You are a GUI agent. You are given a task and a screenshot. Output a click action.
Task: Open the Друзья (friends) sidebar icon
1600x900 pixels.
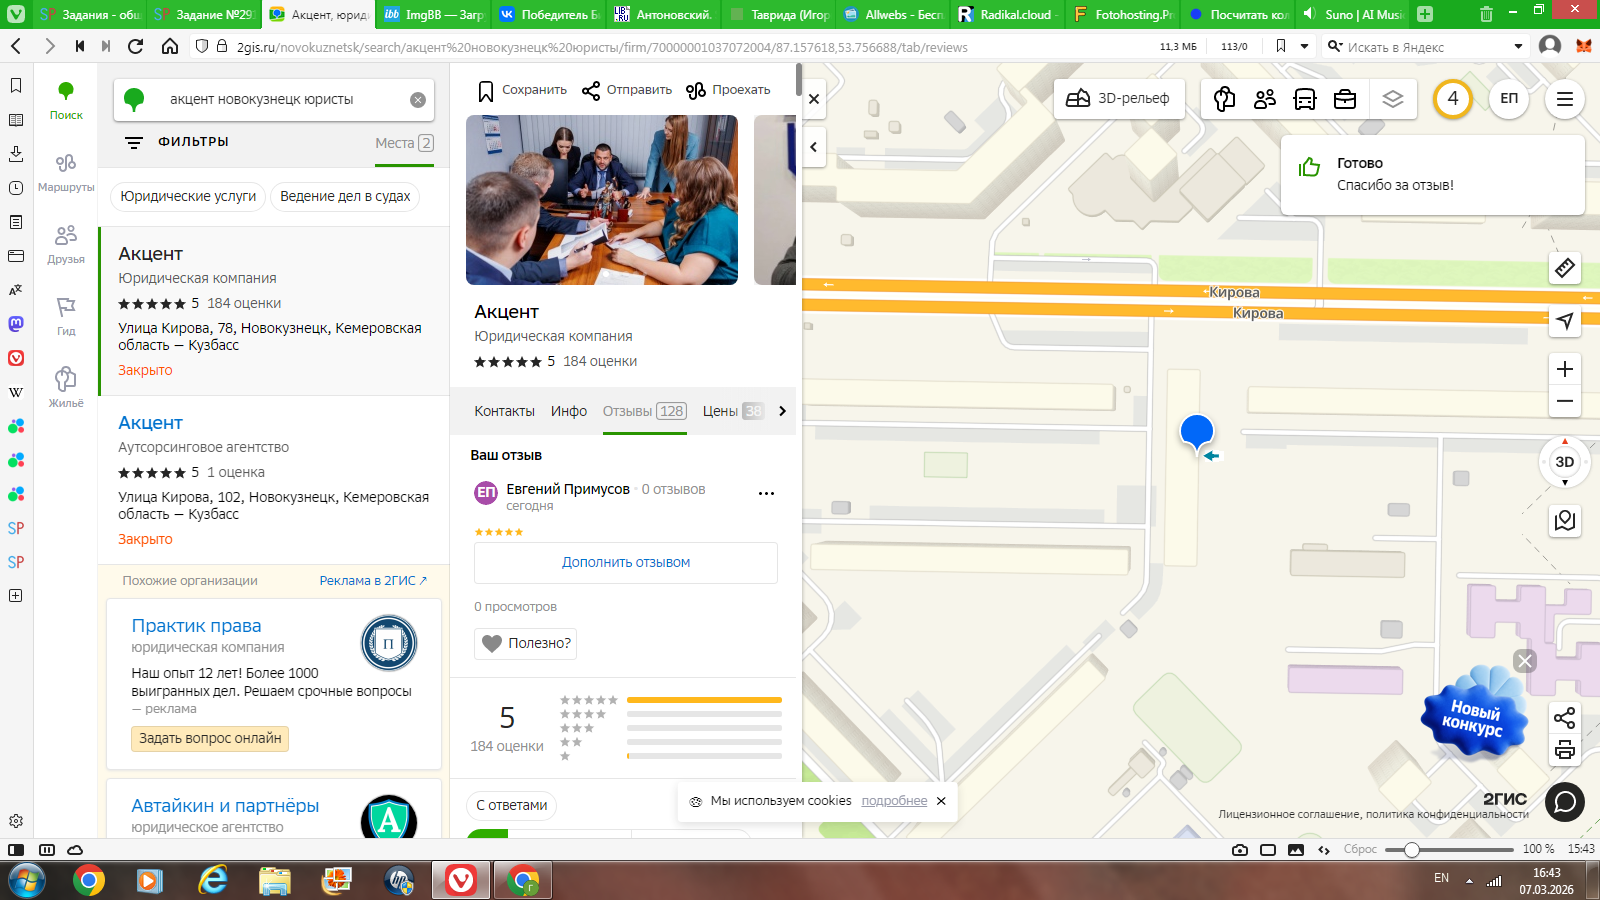tap(66, 244)
